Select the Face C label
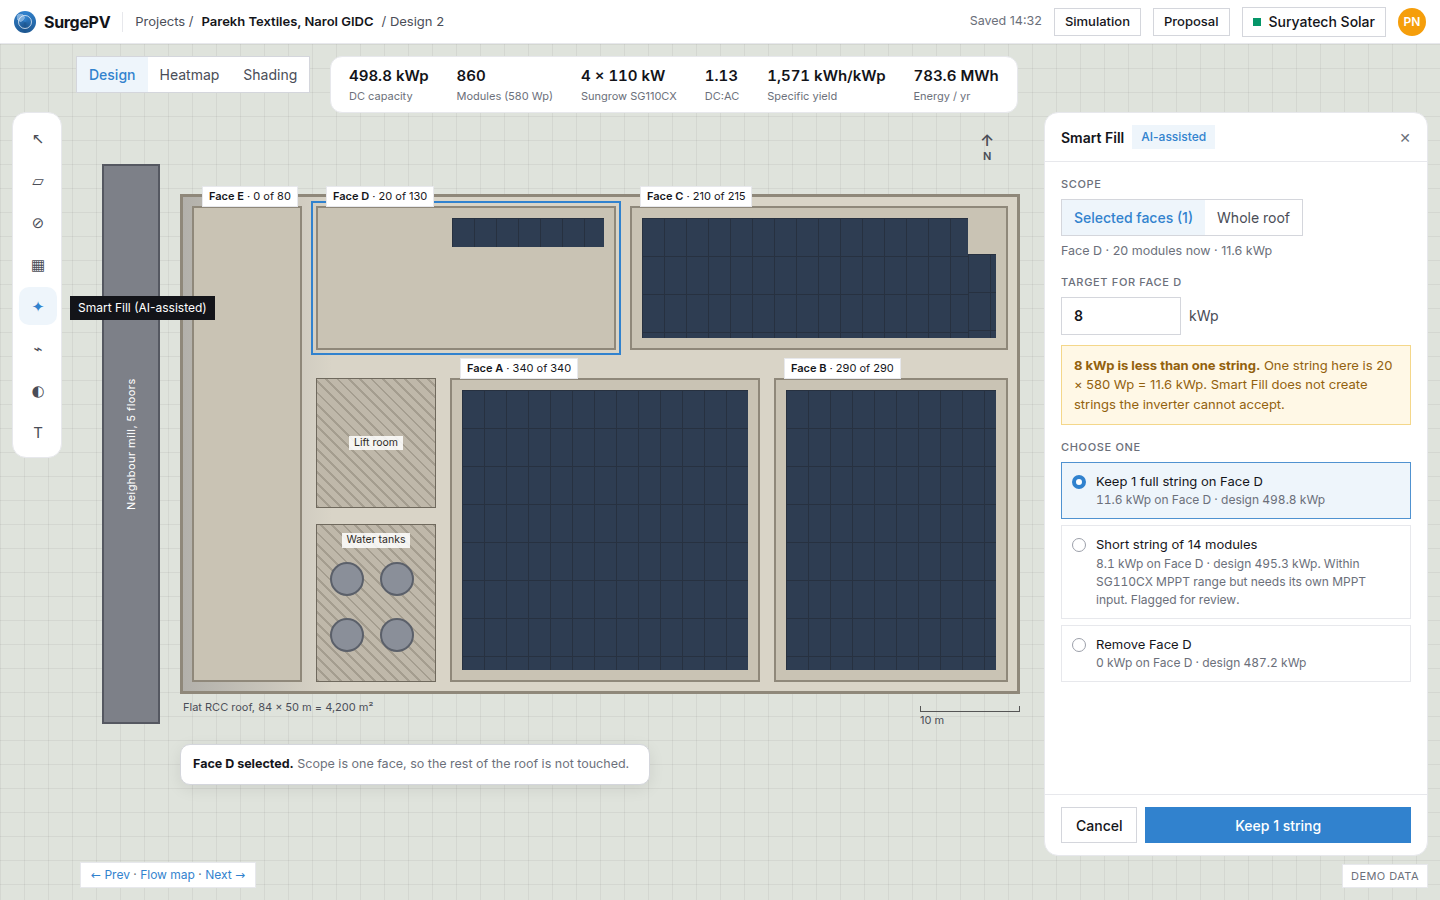This screenshot has height=900, width=1440. point(696,196)
